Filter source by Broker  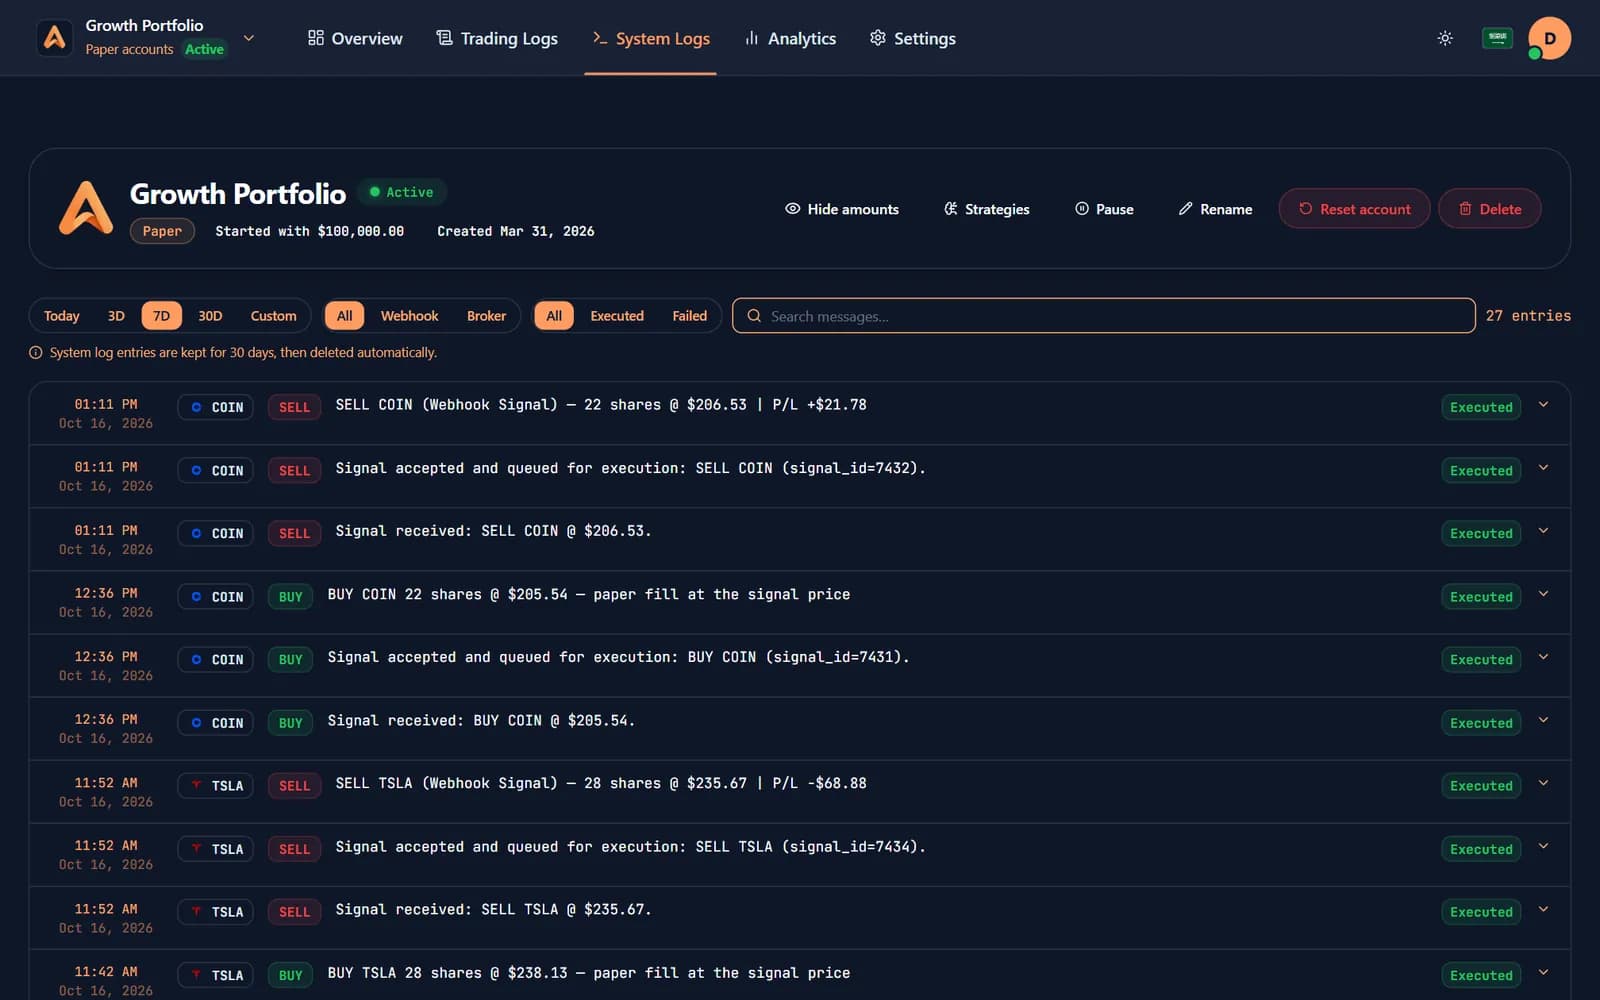point(486,316)
